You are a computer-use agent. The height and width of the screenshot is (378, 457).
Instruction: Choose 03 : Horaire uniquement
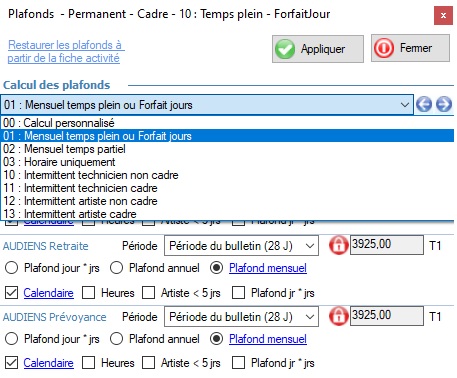pos(227,162)
